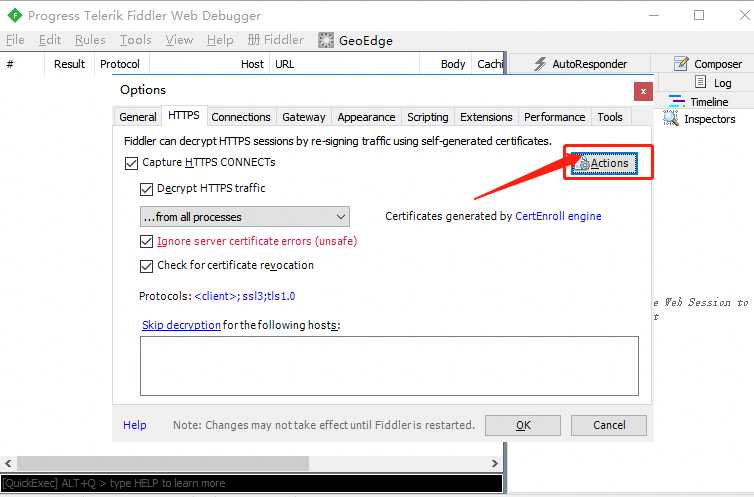Open the Edit menu
This screenshot has height=497, width=754.
click(x=50, y=40)
